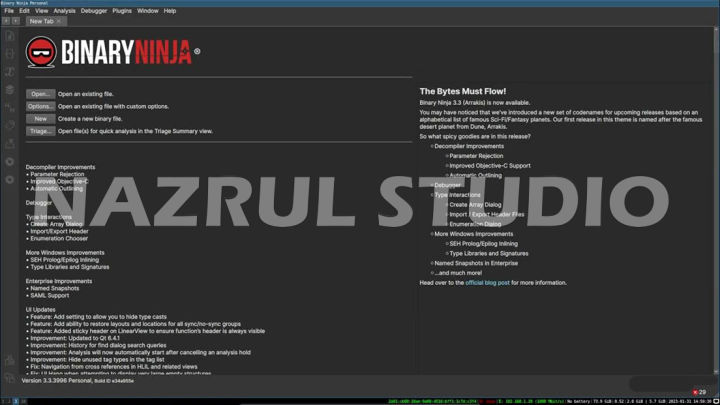Click "Improvement: Hide unused tag types" entry
720x405 pixels.
point(97,360)
